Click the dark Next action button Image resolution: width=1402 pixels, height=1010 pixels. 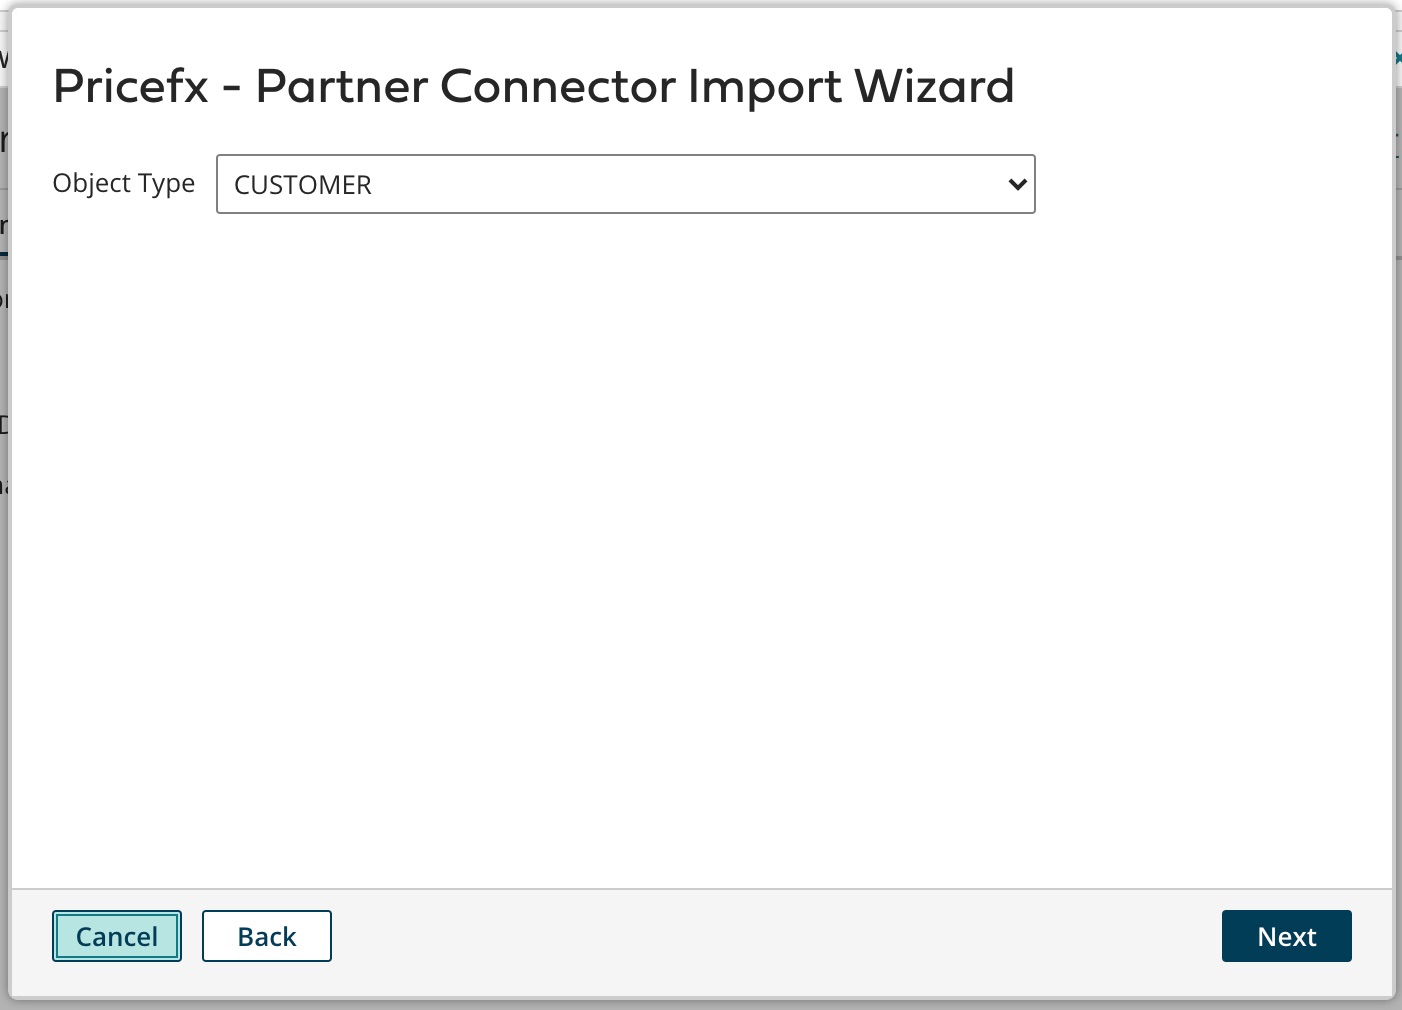[1286, 936]
